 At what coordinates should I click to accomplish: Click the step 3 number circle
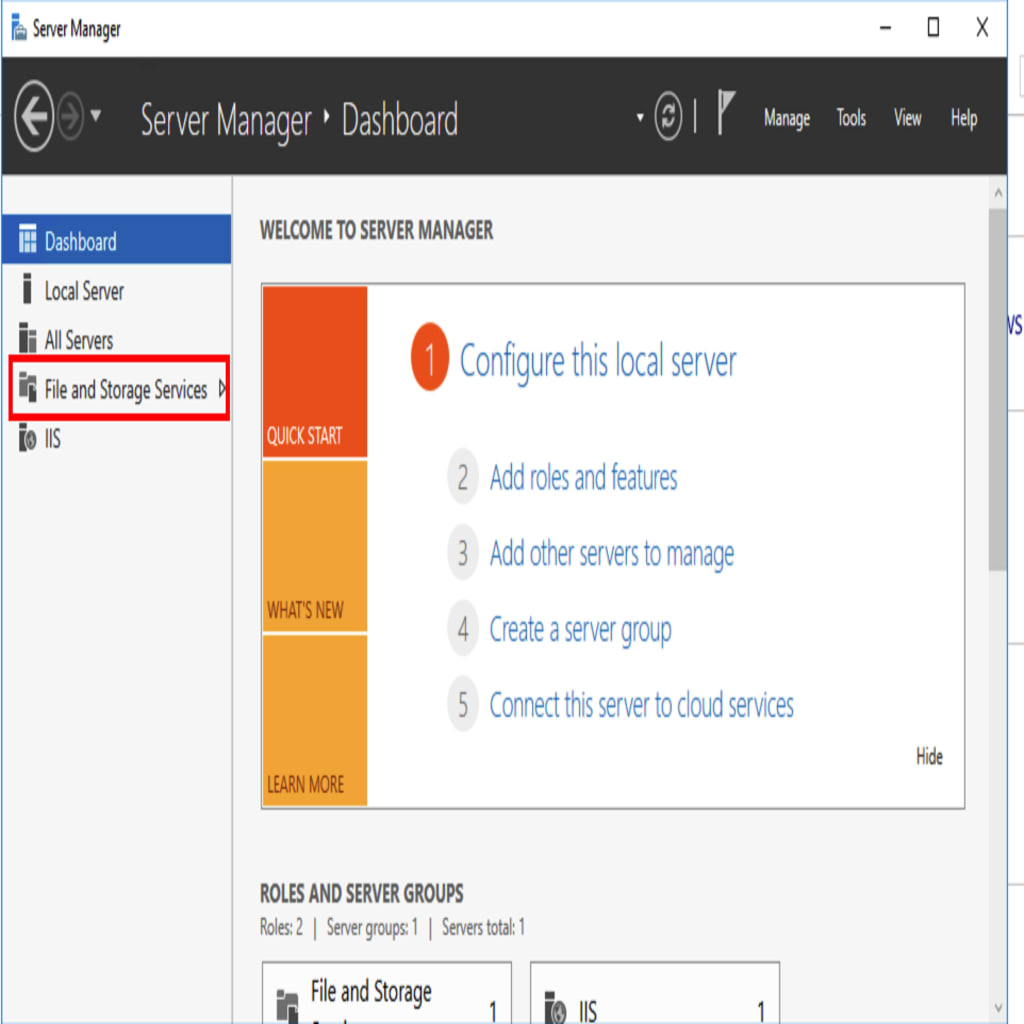[463, 552]
